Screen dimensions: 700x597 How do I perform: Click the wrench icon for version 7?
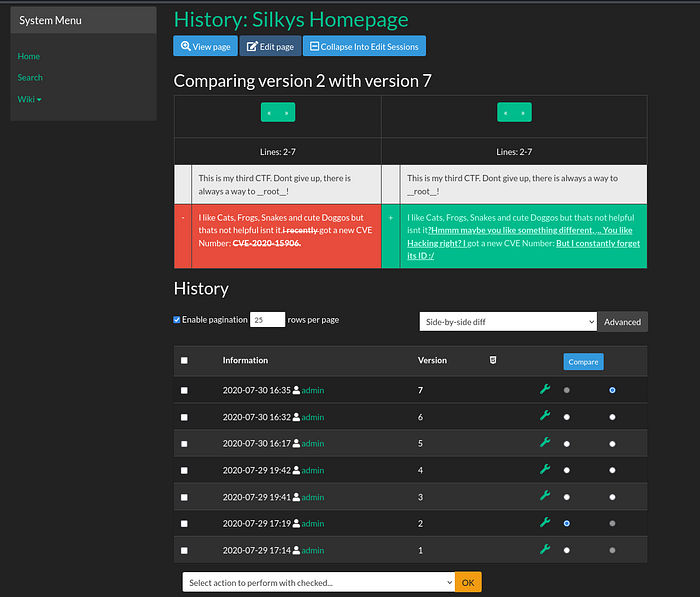545,389
